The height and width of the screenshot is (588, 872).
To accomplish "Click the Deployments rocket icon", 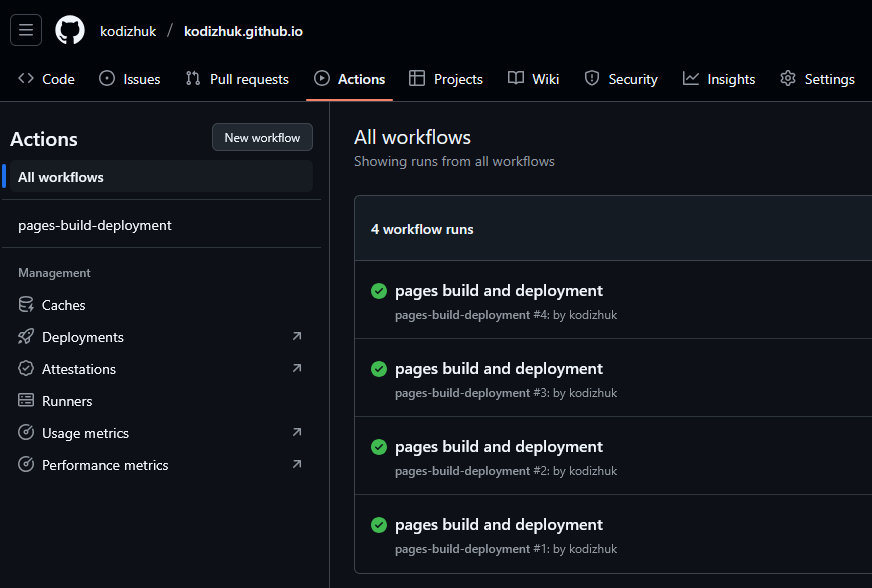I will 25,336.
